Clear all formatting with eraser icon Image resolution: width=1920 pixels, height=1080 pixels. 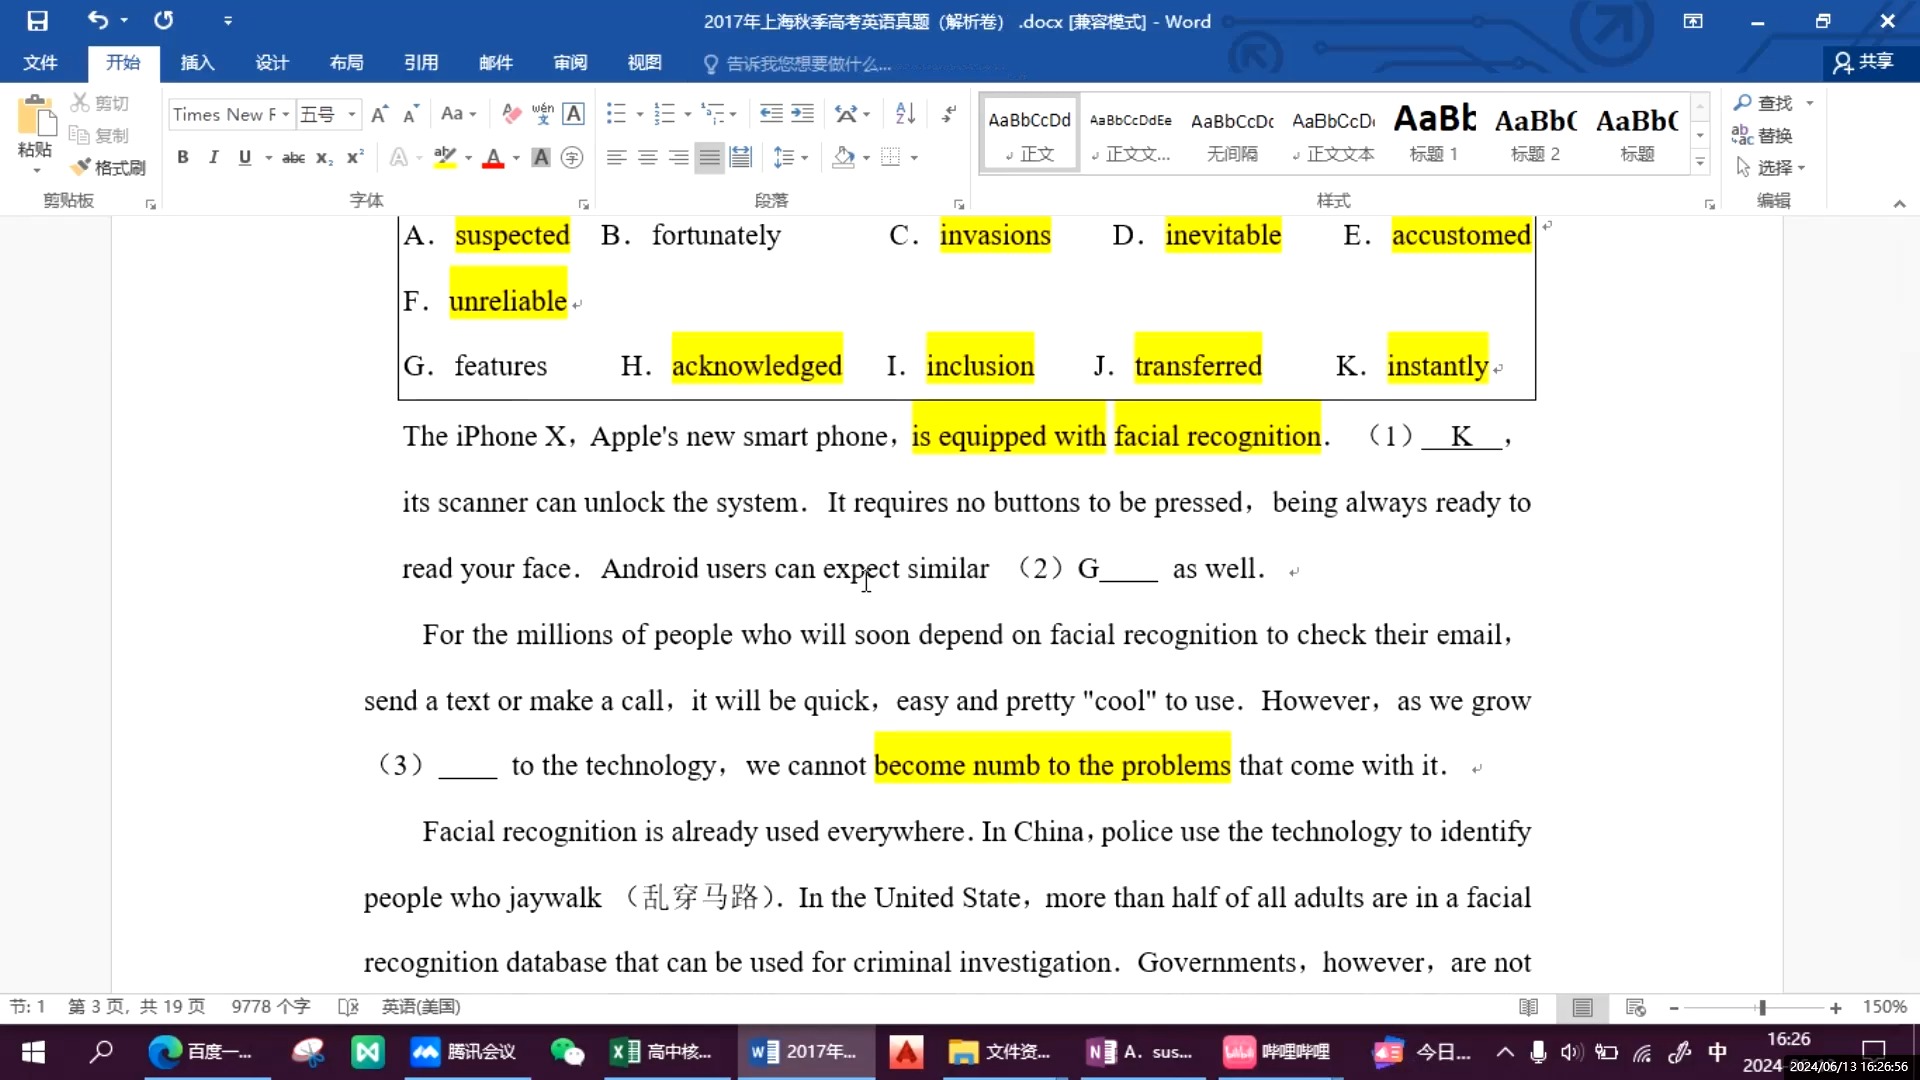point(511,114)
